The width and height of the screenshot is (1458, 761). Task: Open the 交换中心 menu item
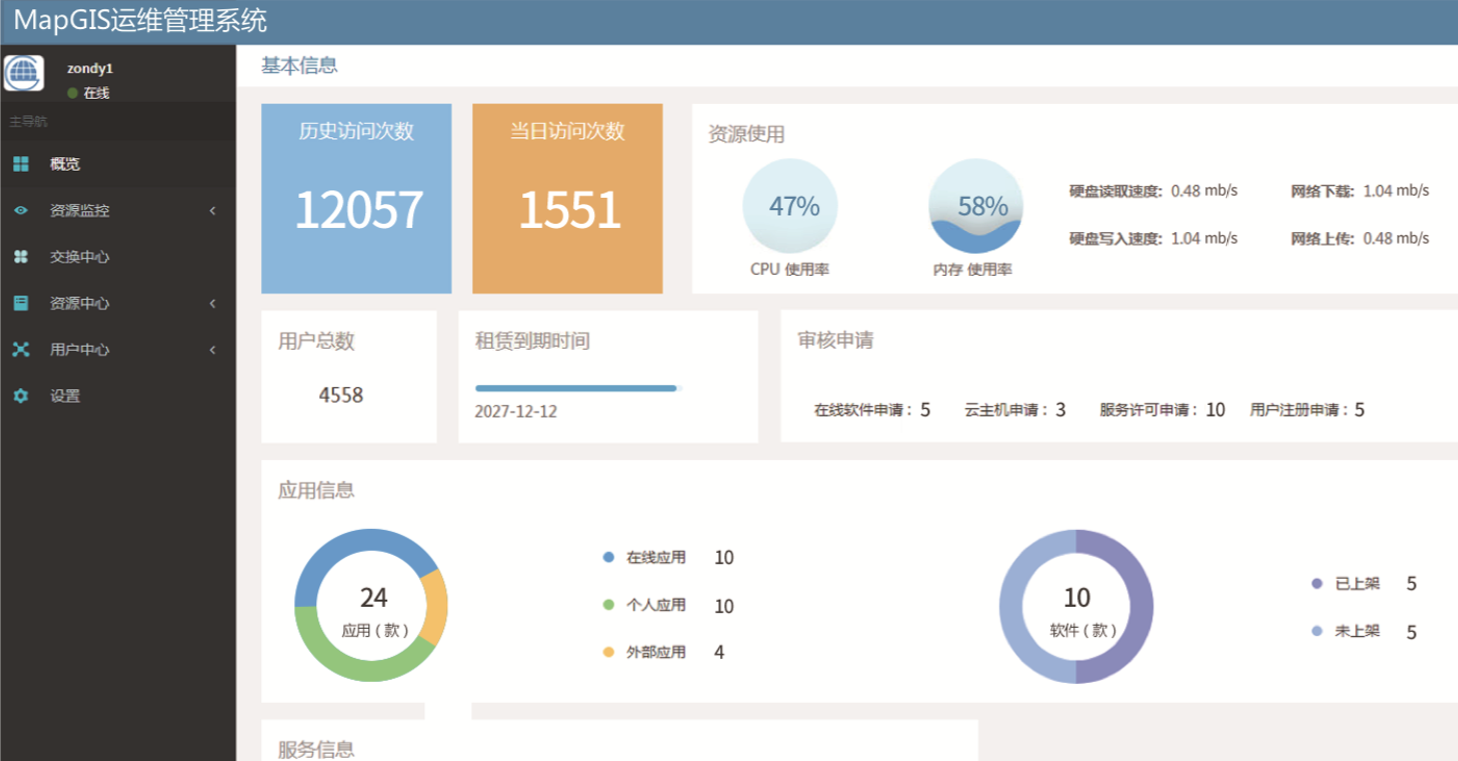(80, 257)
